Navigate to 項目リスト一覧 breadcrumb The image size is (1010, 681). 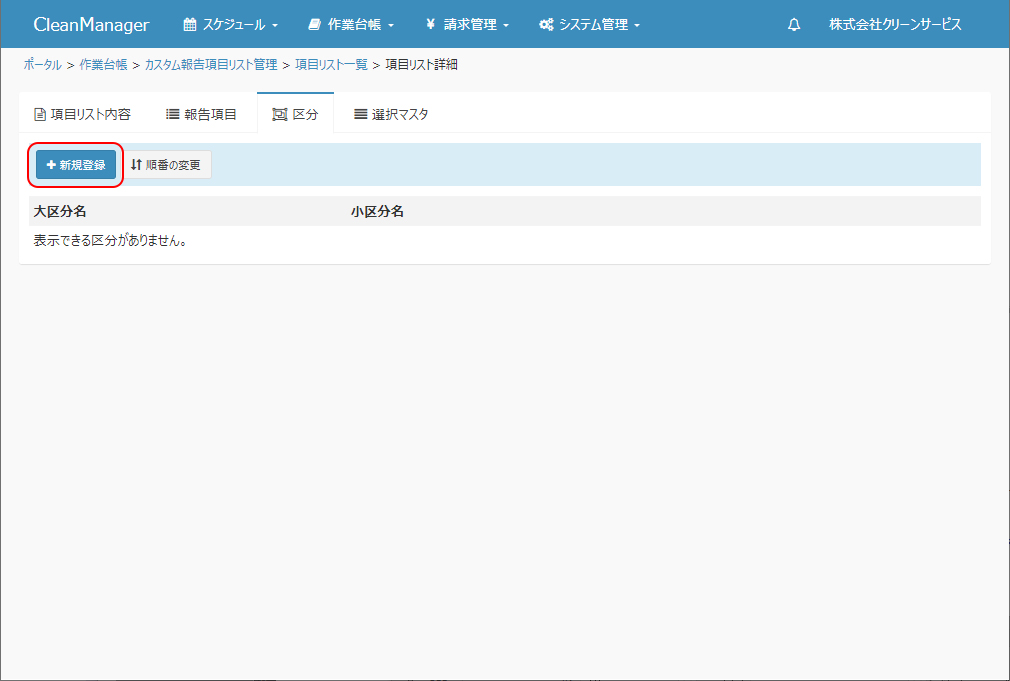(331, 65)
